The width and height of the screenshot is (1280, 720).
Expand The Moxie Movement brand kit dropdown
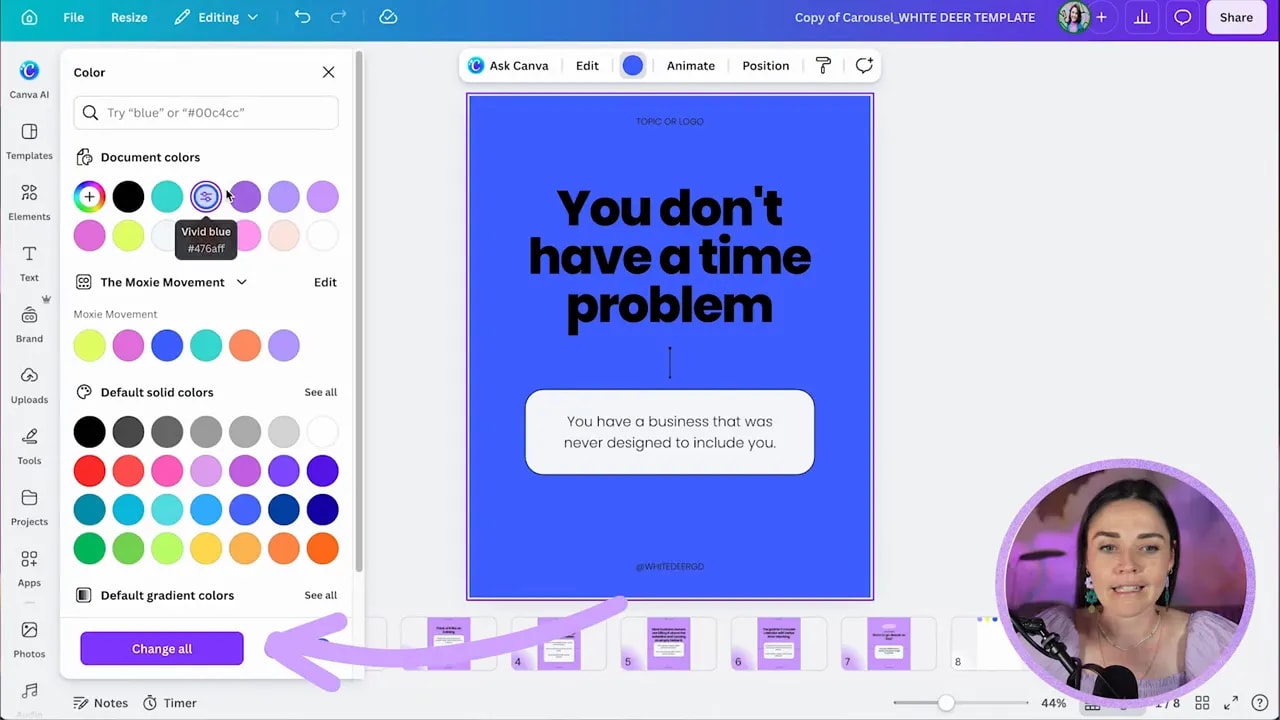[x=241, y=282]
